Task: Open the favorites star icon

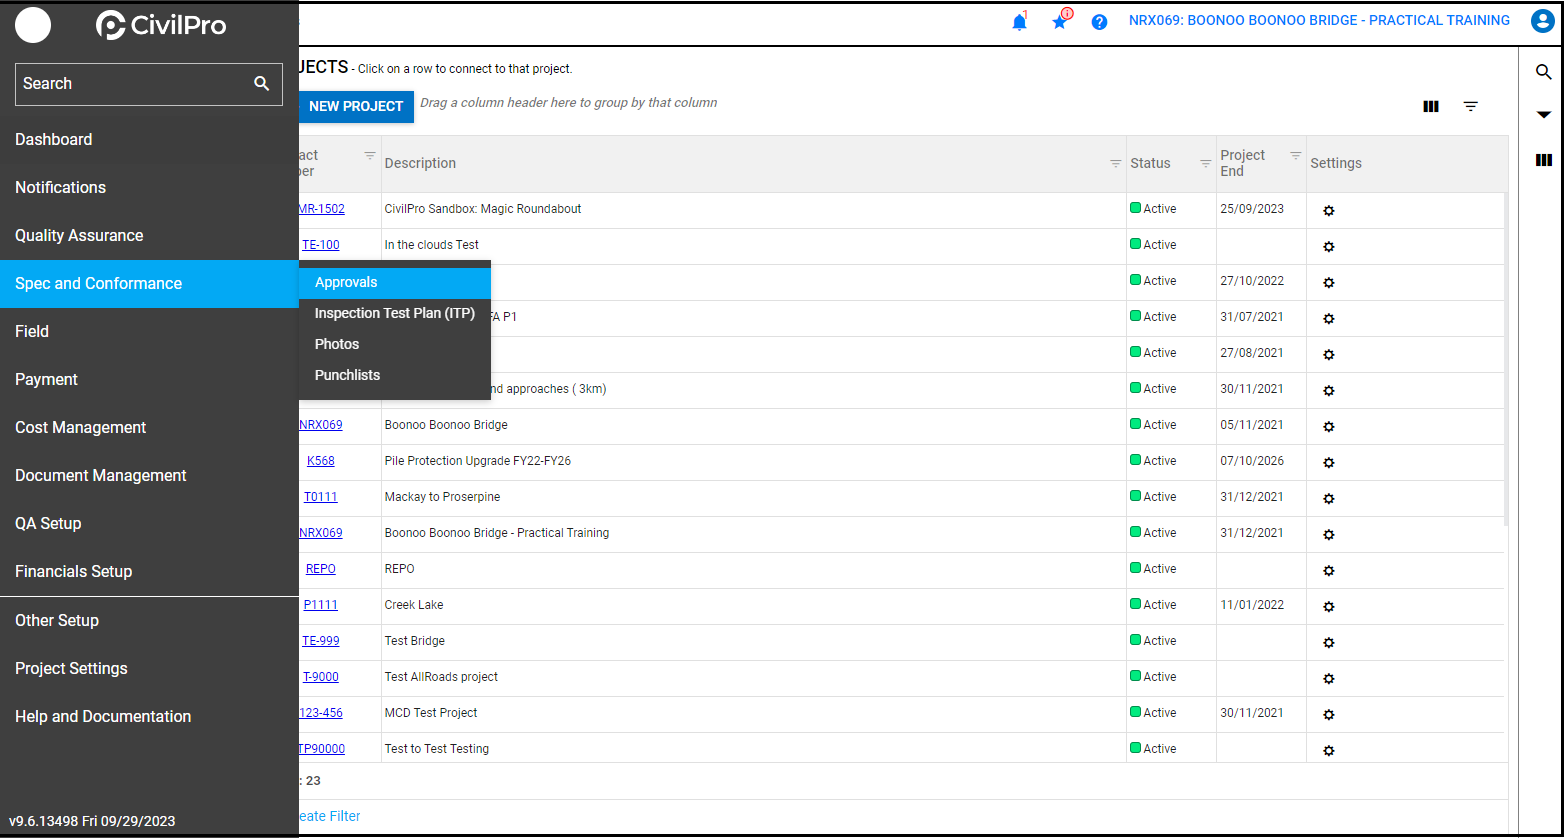Action: (x=1060, y=22)
